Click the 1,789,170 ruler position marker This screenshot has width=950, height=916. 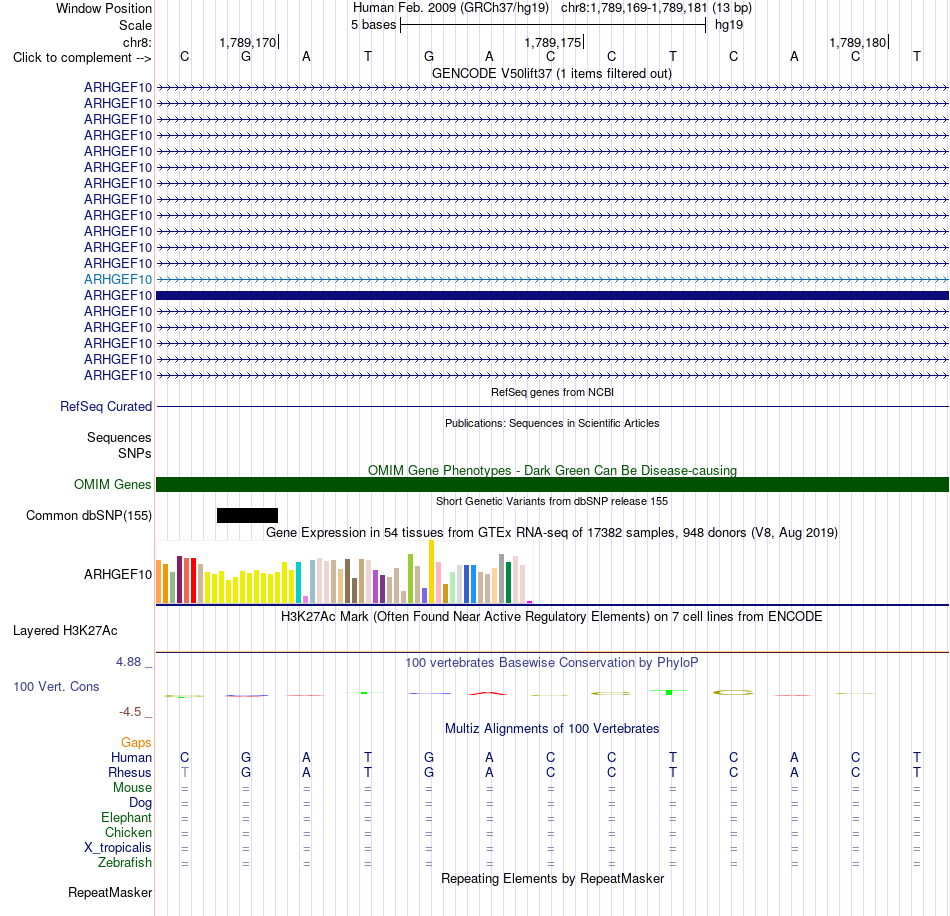tap(248, 42)
